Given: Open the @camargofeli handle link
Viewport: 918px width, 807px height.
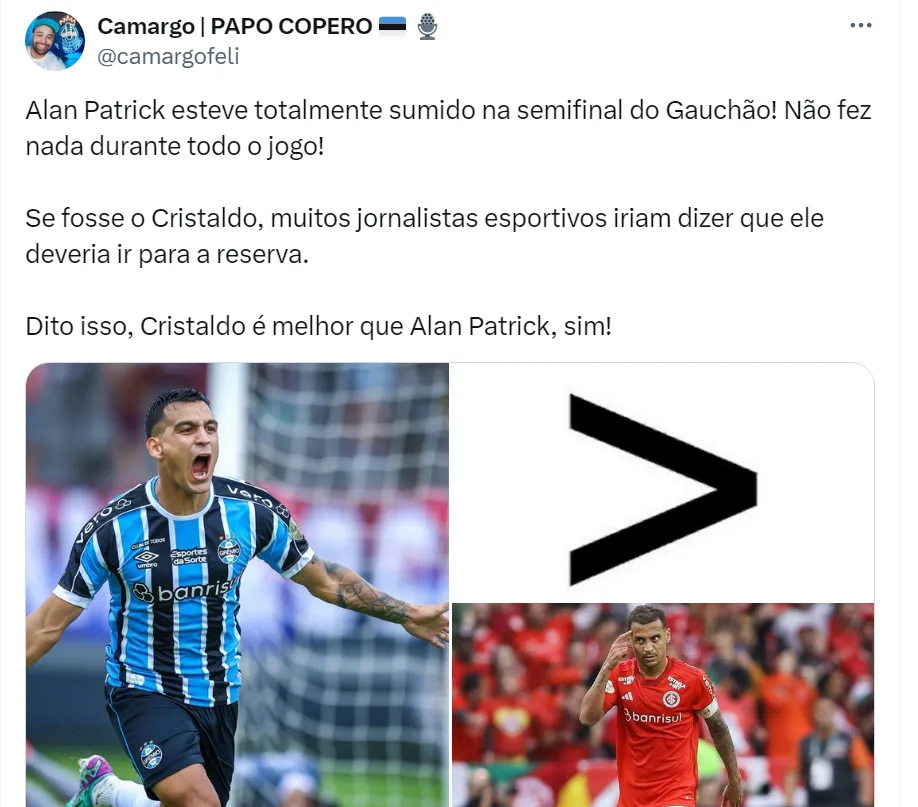Looking at the screenshot, I should (168, 57).
